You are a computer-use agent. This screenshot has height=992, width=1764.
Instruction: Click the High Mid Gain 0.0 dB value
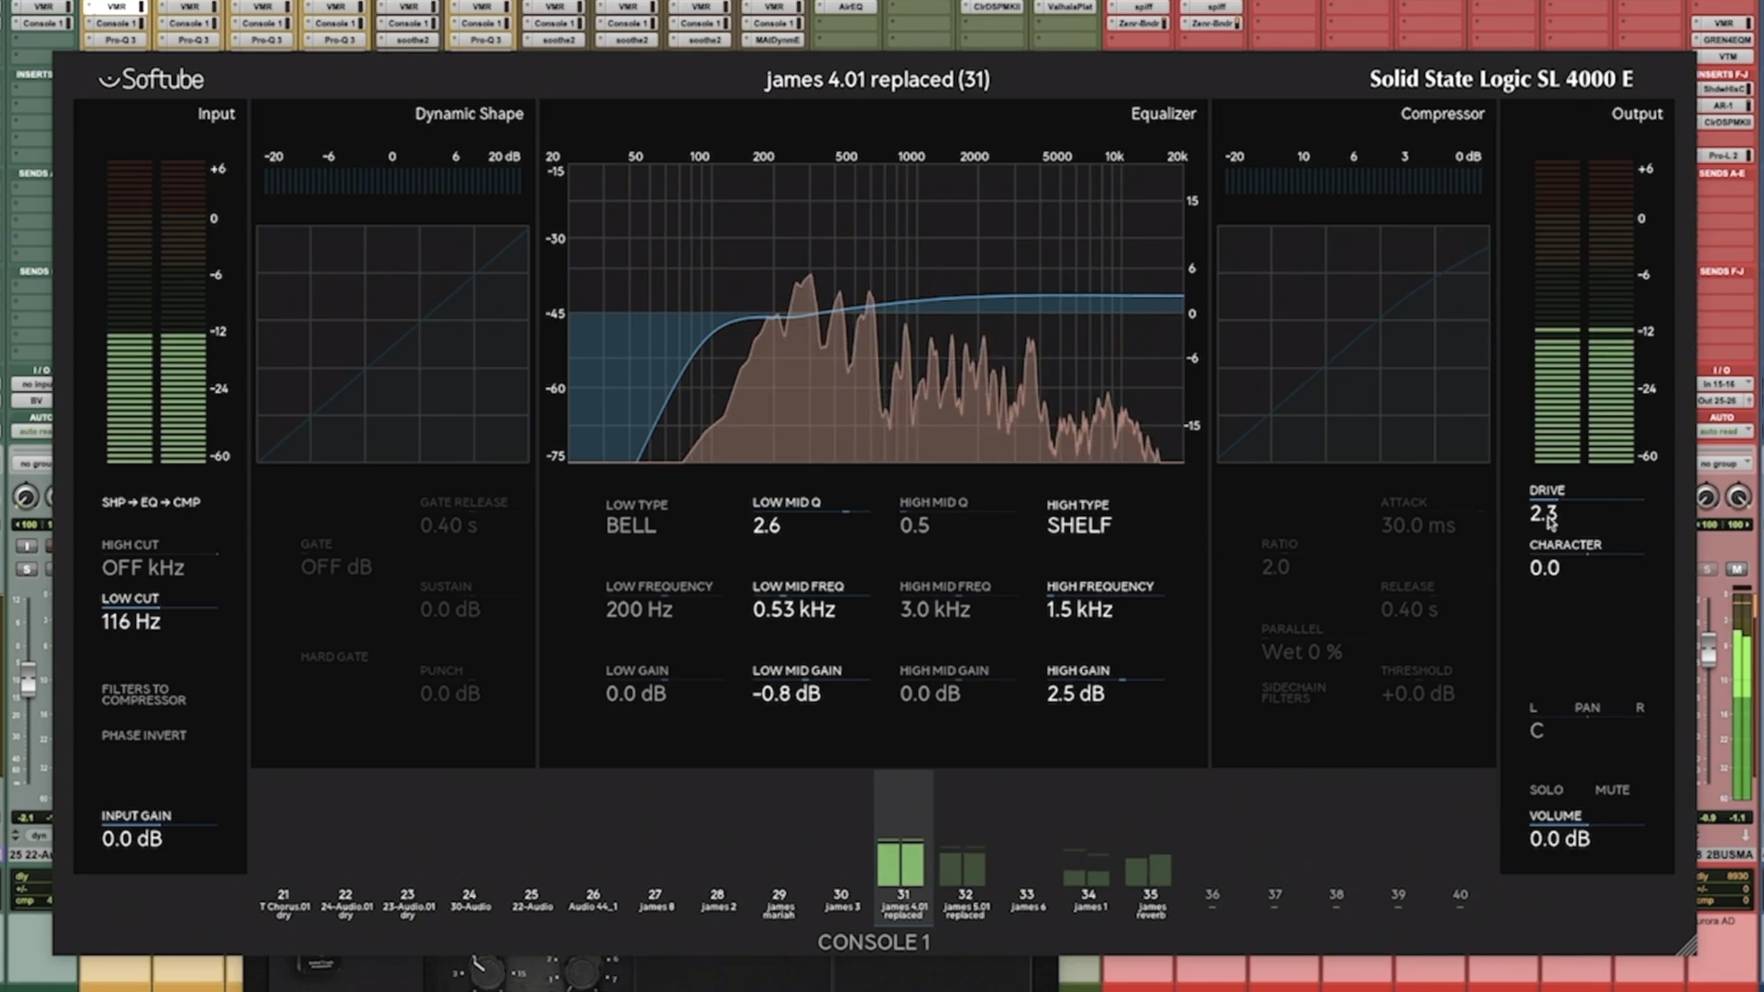point(930,693)
